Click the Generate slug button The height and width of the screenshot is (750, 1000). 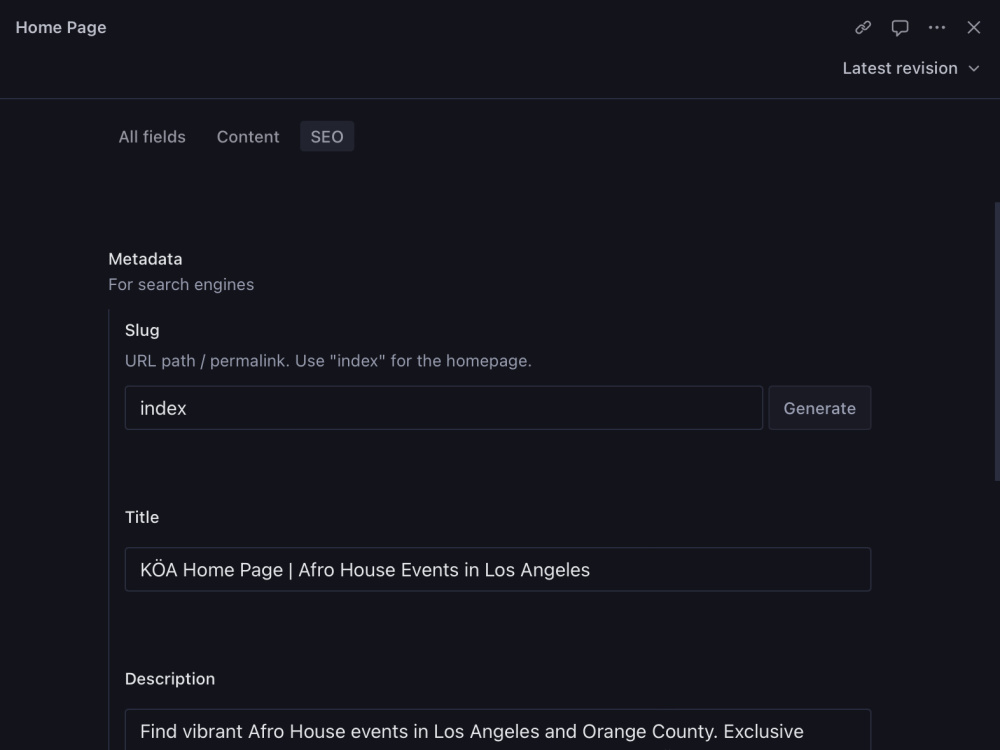click(x=820, y=408)
